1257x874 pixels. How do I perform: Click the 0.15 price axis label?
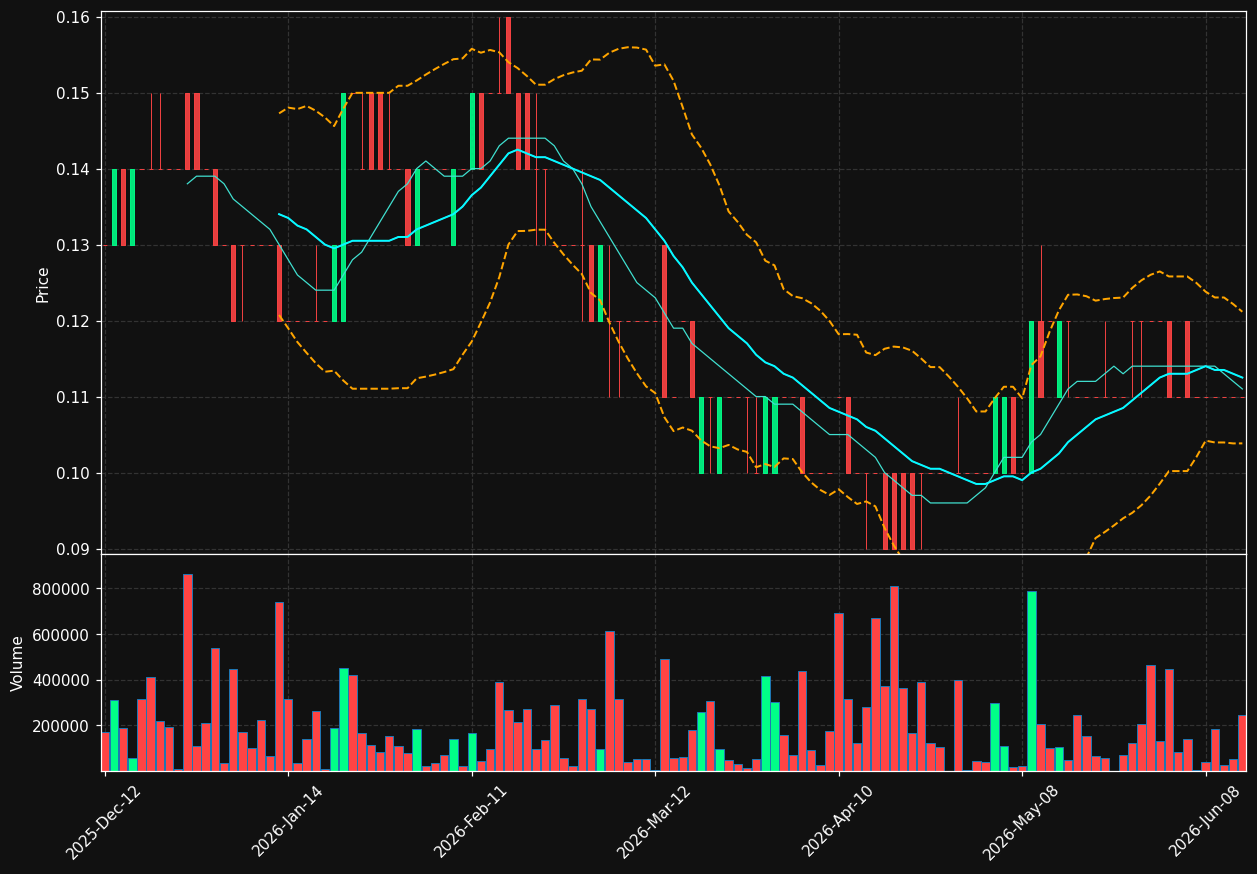point(73,93)
